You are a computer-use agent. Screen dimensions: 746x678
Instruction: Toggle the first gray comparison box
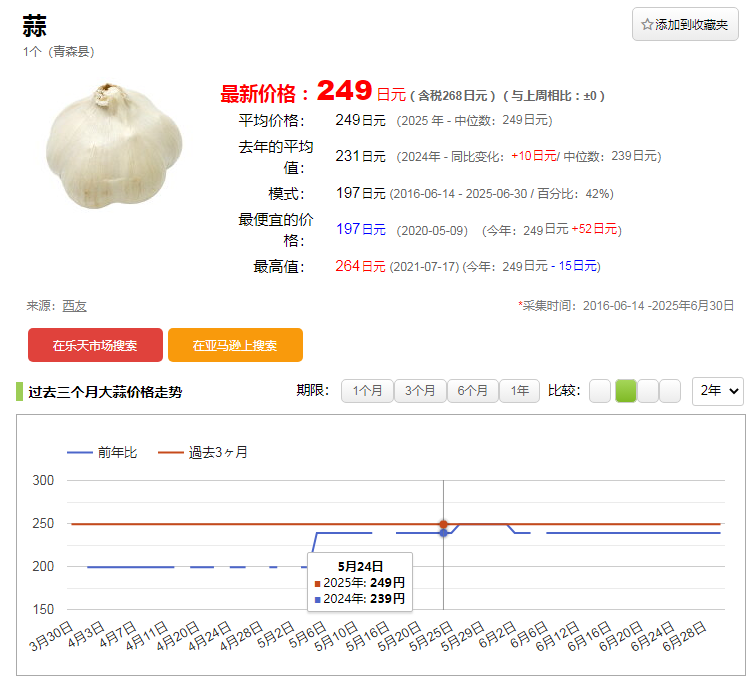click(x=599, y=391)
